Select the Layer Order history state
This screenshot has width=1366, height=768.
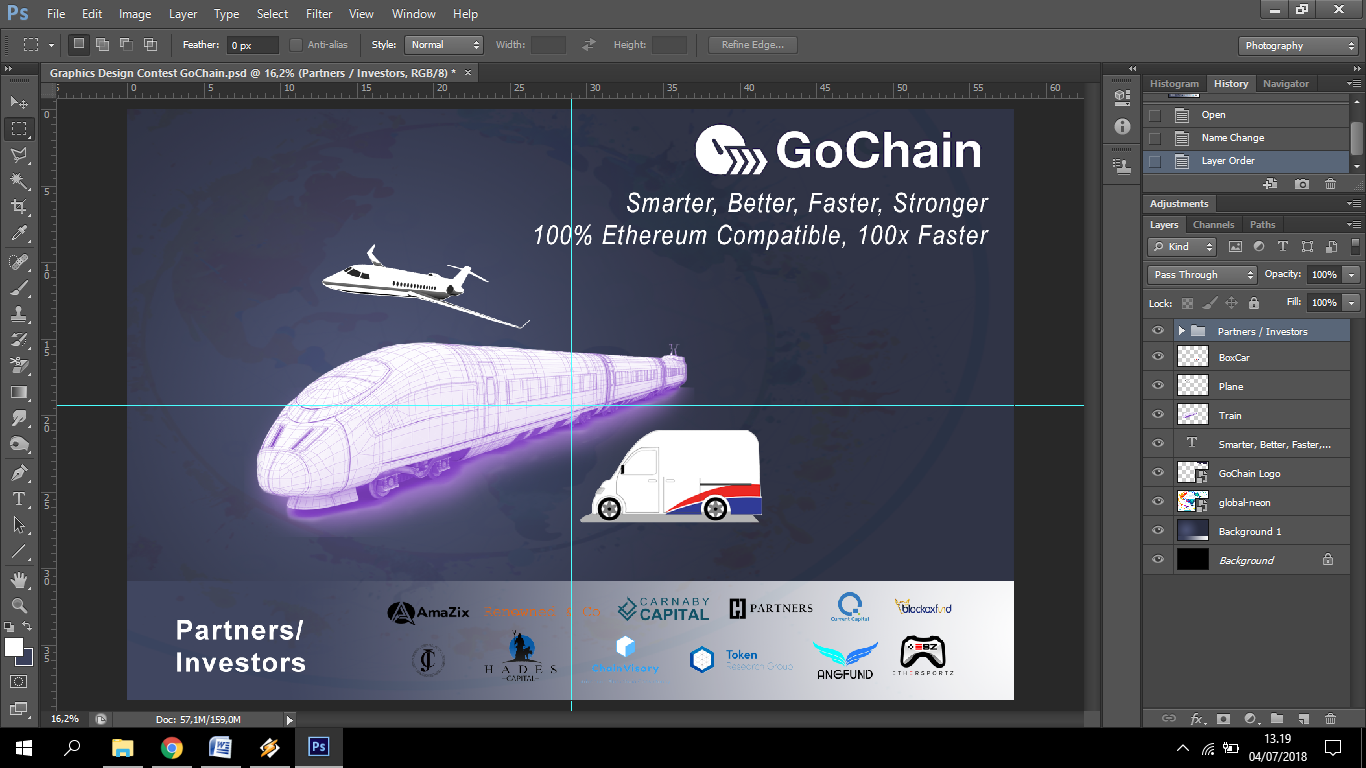(x=1248, y=161)
